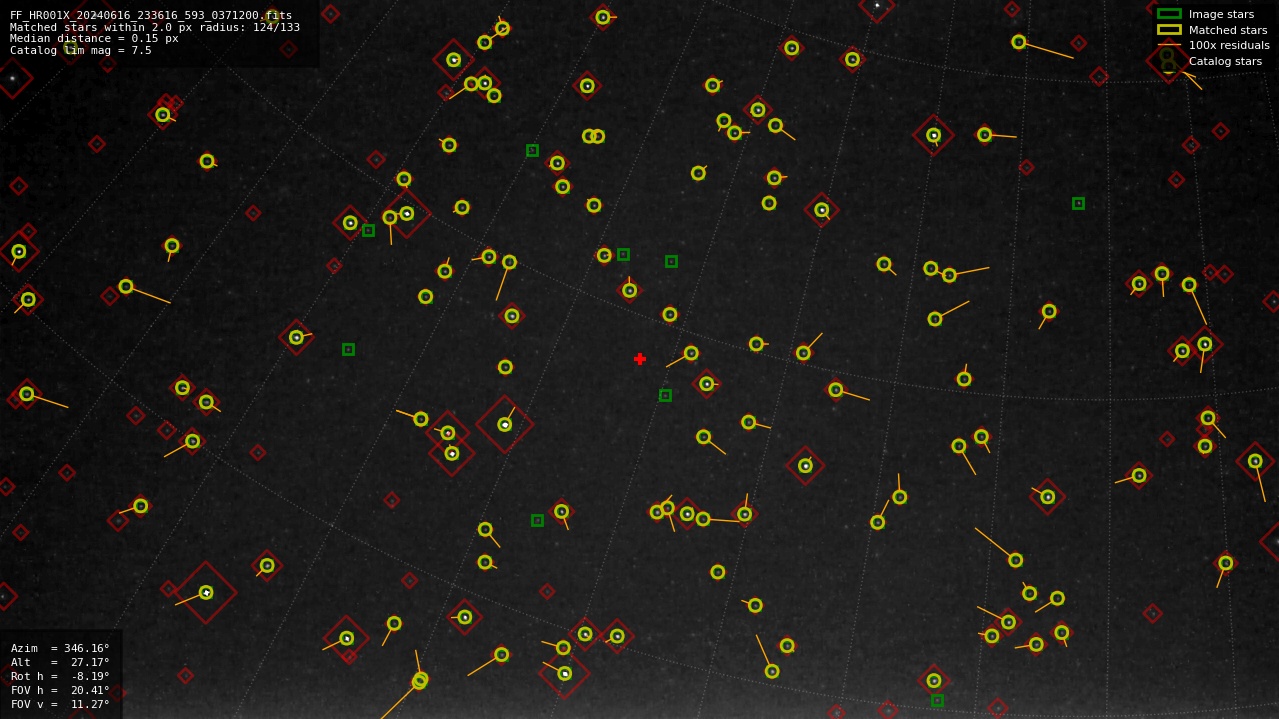Click the 'Alt = 27.17°' readout

pyautogui.click(x=60, y=662)
